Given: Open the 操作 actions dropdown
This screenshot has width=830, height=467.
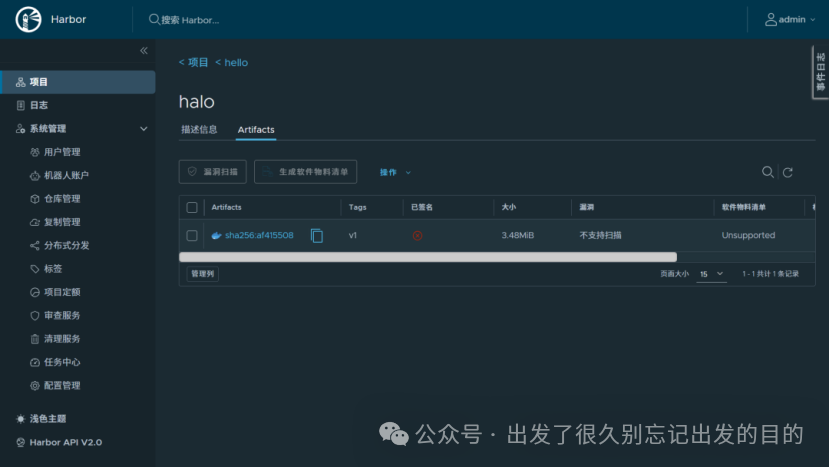Looking at the screenshot, I should coord(395,173).
